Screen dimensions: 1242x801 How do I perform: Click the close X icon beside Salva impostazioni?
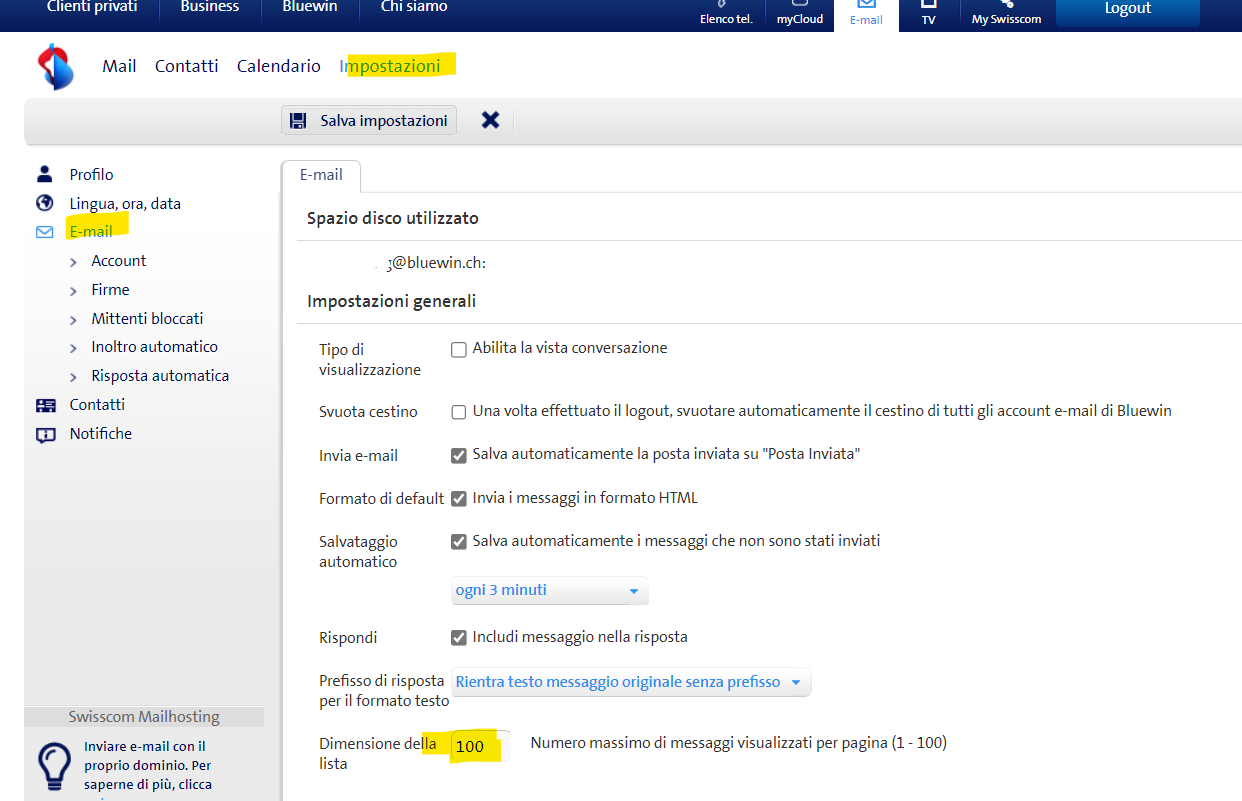(490, 120)
